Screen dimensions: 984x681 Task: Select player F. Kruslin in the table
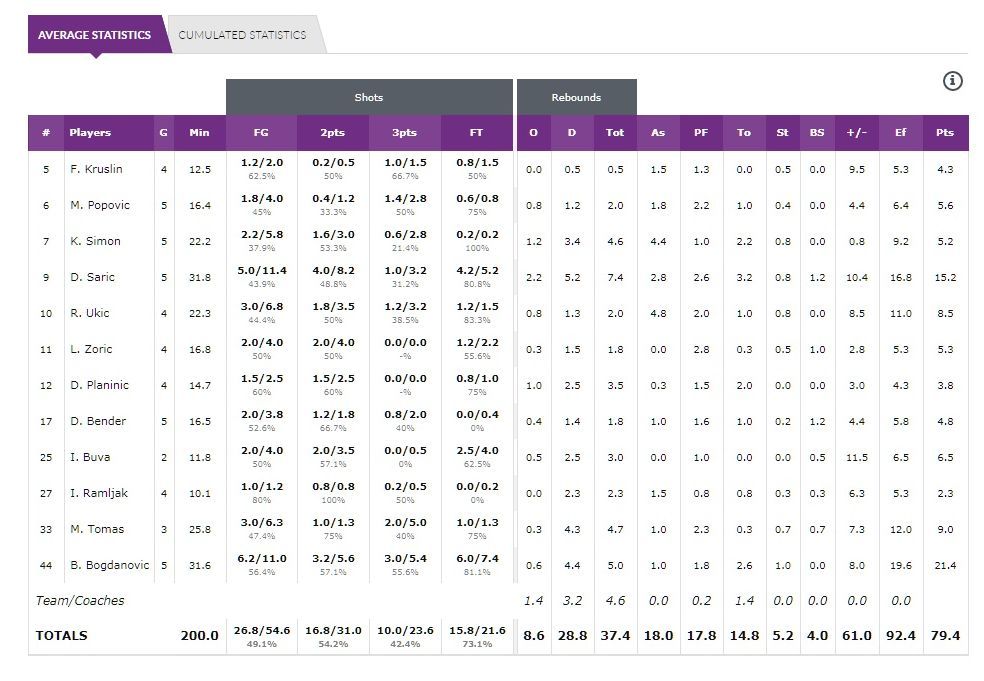[95, 169]
